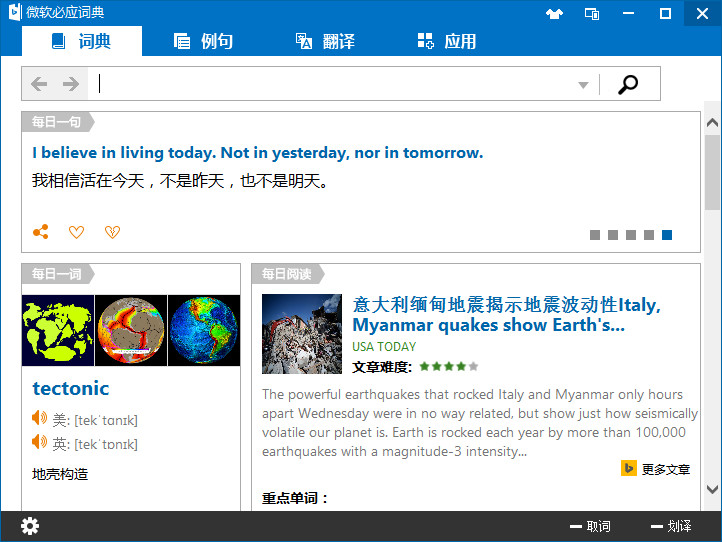Select the first daily sentence page dot
722x542 pixels.
(595, 235)
